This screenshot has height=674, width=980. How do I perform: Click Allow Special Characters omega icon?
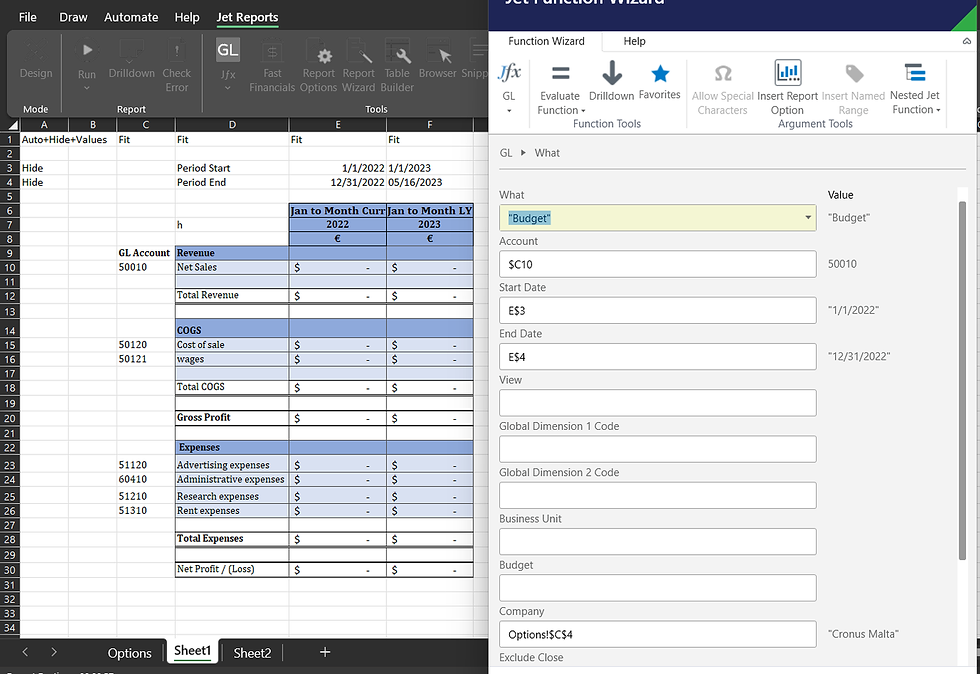722,73
